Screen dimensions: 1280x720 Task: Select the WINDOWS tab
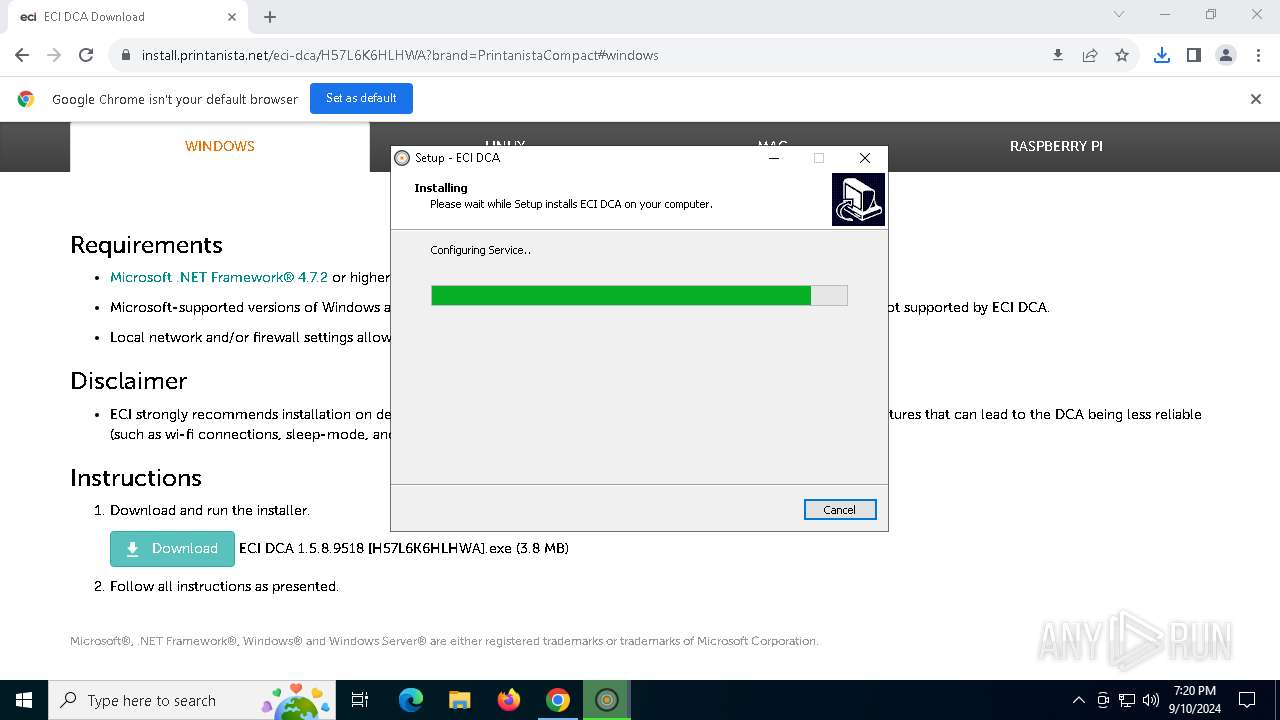[220, 146]
